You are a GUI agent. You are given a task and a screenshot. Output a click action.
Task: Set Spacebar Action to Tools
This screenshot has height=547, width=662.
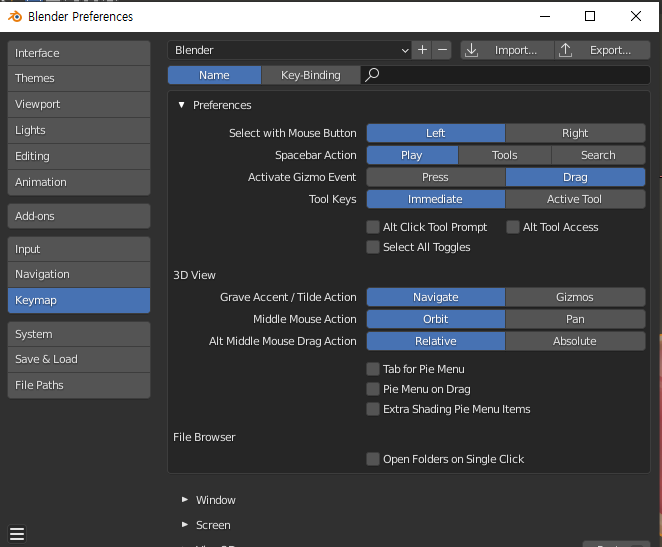coord(505,155)
